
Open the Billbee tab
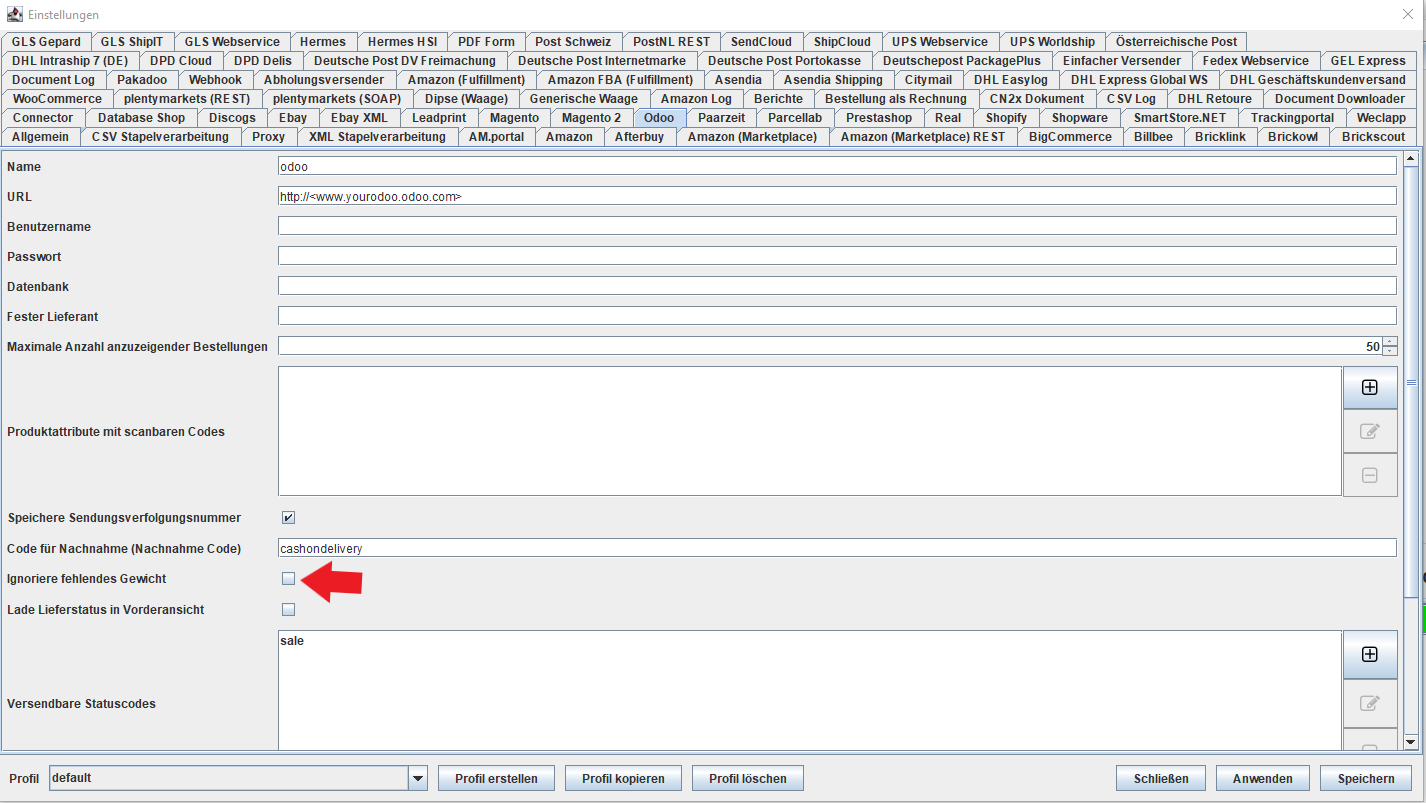1153,137
